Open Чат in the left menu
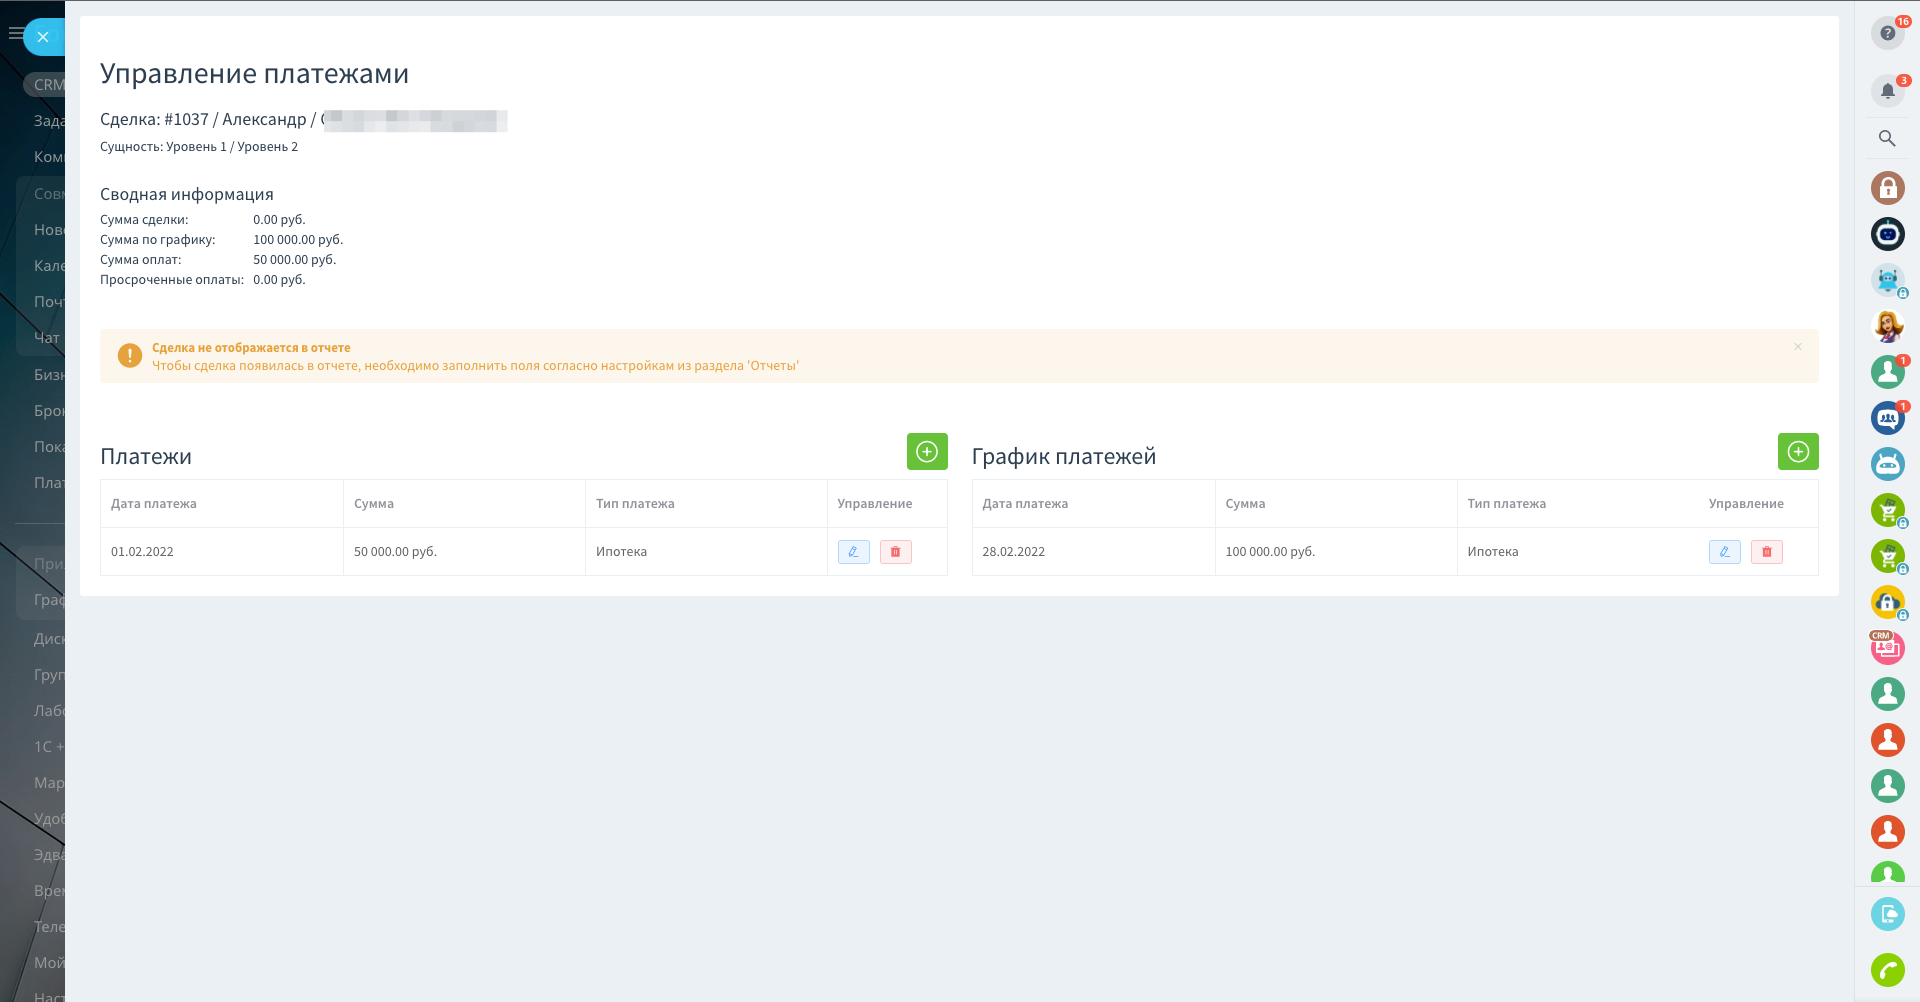1920x1002 pixels. pos(47,338)
